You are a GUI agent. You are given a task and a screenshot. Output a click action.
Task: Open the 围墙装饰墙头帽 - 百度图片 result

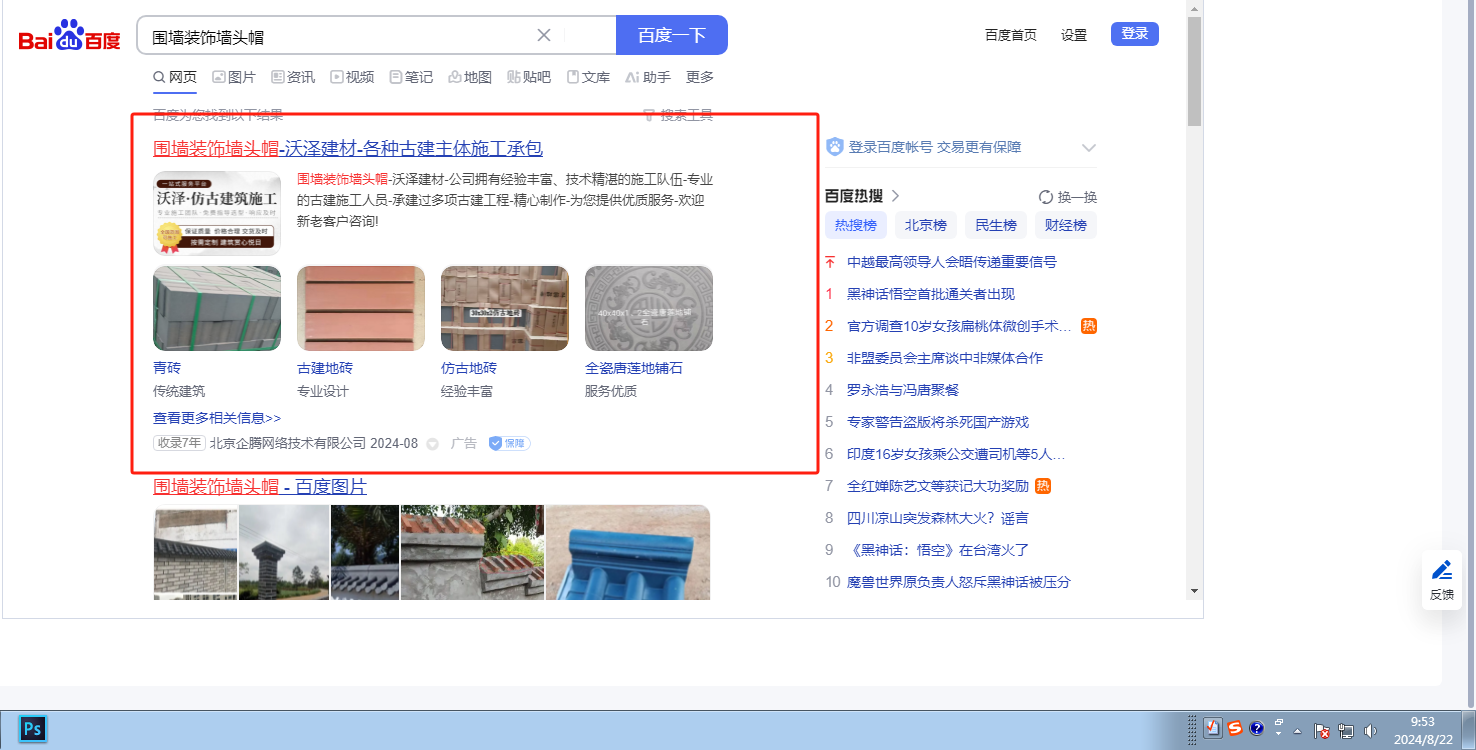click(260, 487)
